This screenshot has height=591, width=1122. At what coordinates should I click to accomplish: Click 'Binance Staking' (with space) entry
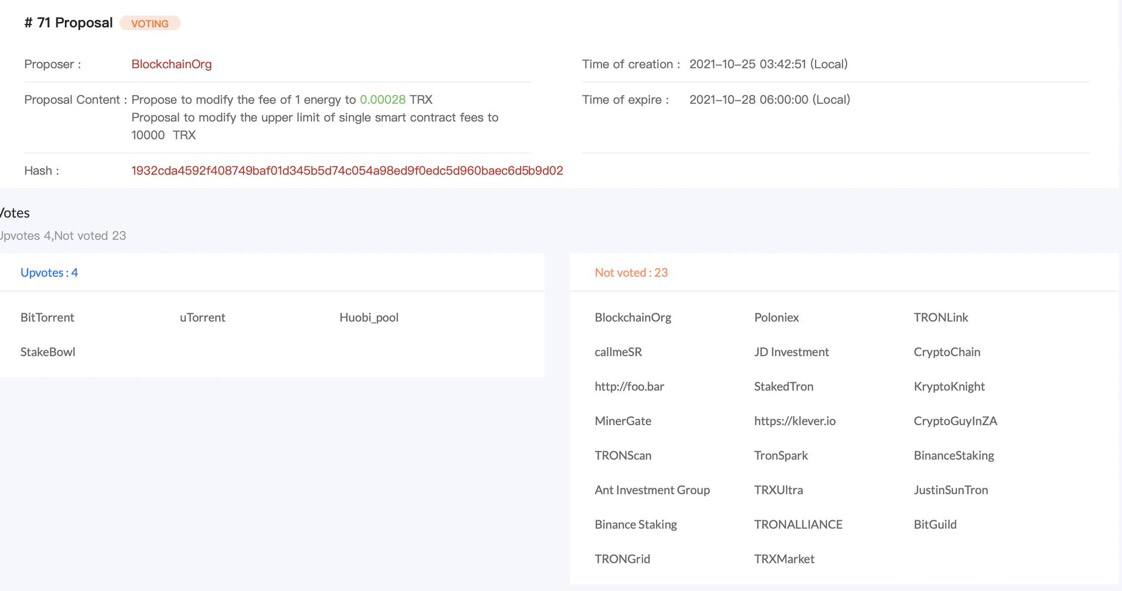635,524
